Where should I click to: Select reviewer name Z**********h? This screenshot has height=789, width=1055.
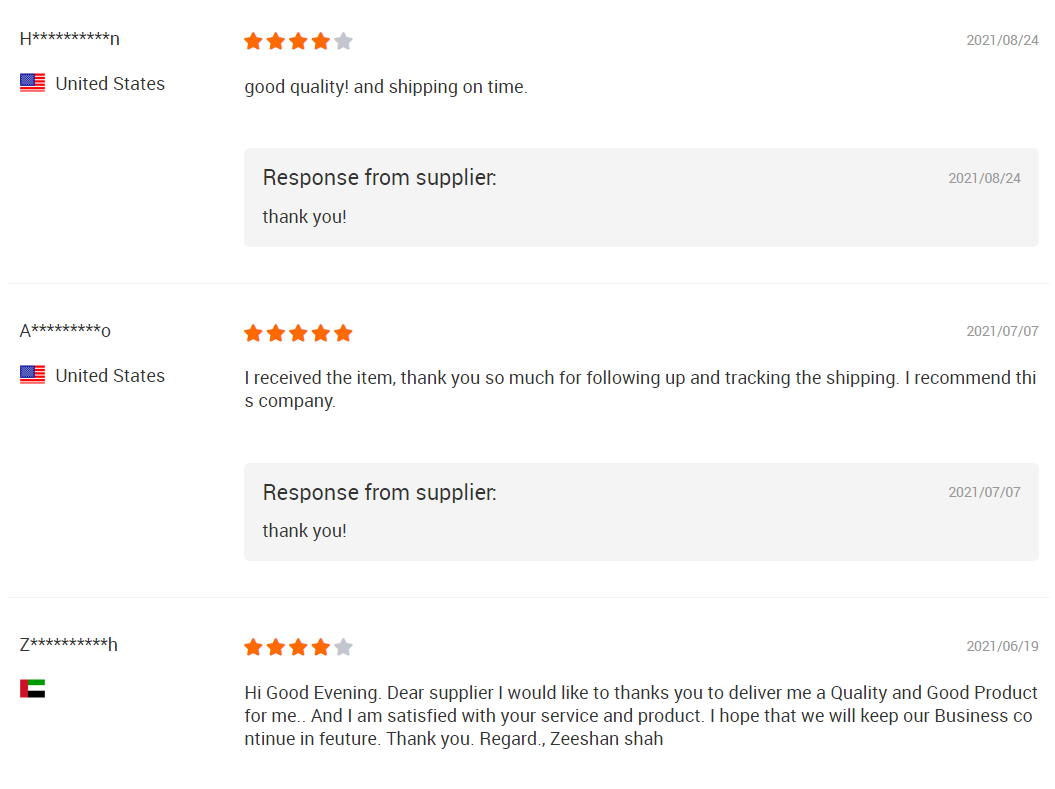click(68, 645)
